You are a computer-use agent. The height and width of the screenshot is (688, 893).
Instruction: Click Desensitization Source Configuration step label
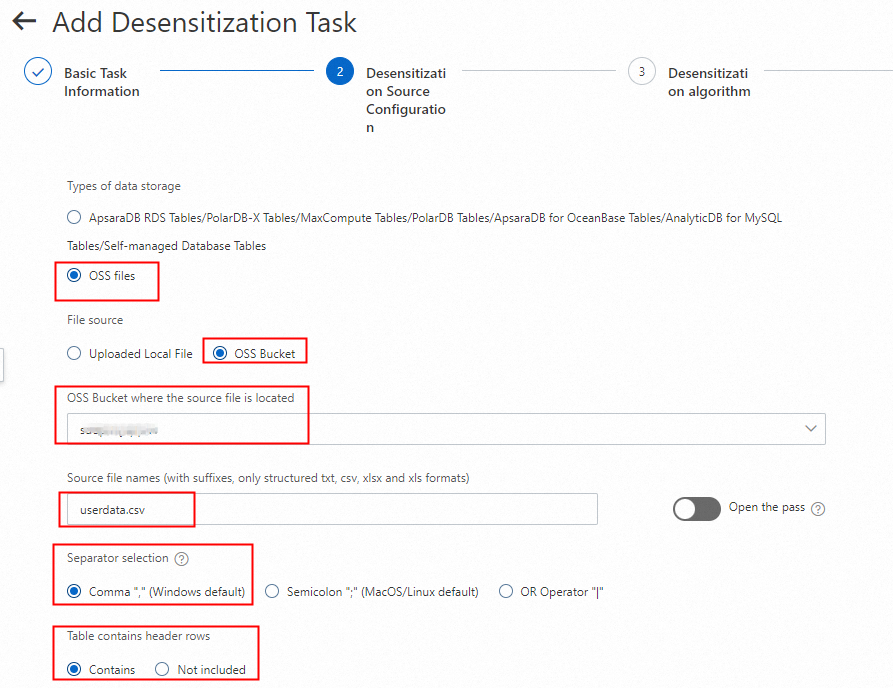click(x=405, y=100)
